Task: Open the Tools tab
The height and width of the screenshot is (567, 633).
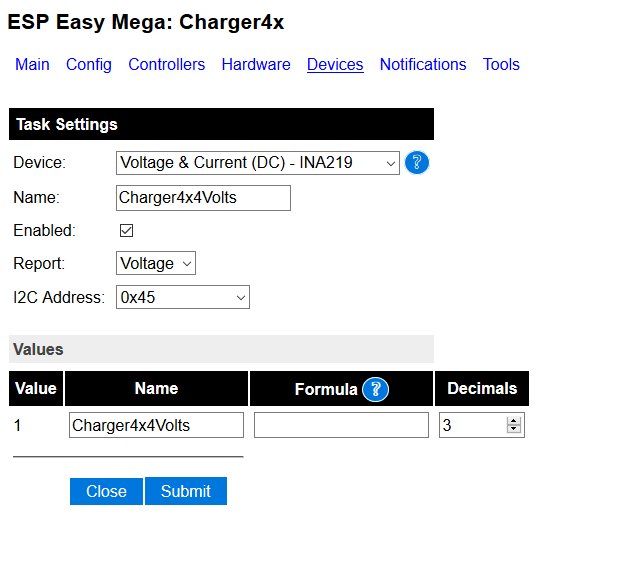Action: pyautogui.click(x=501, y=65)
